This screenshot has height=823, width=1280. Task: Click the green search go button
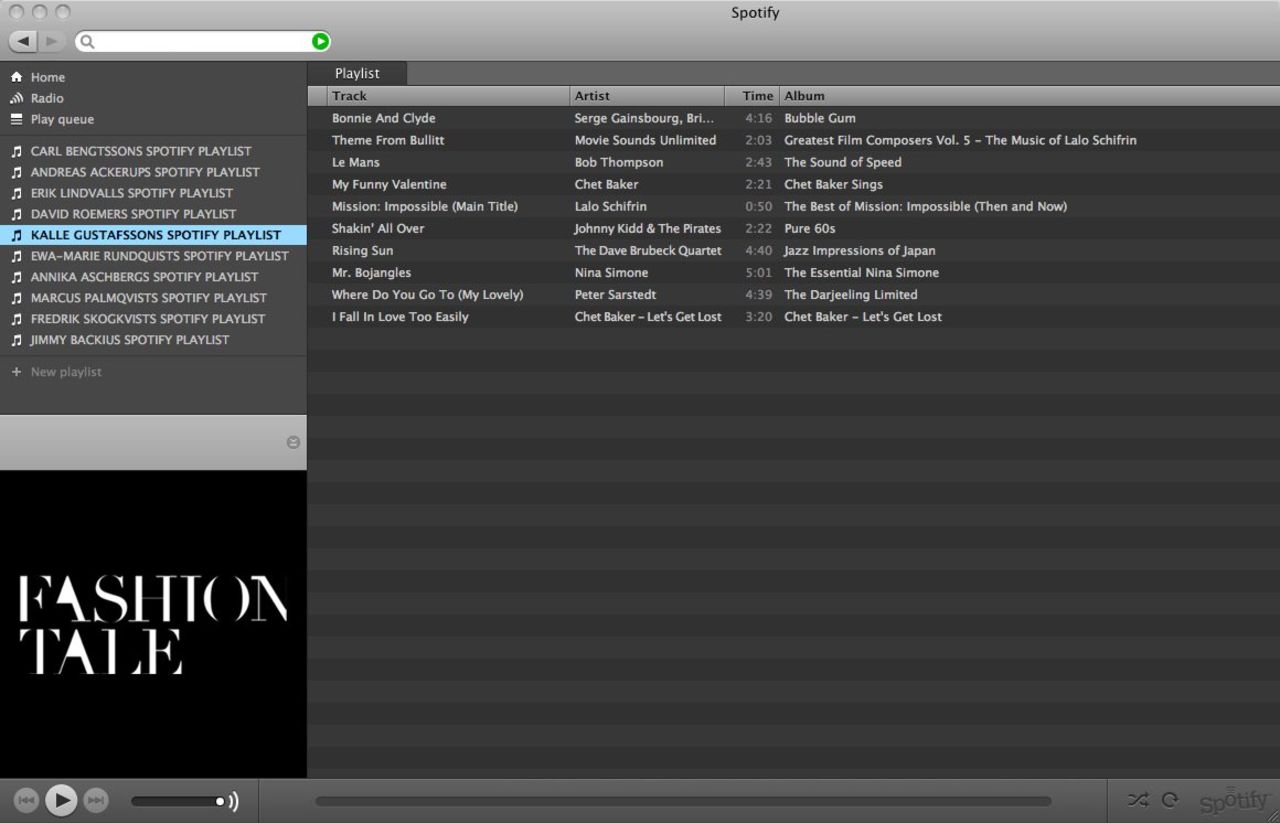[x=320, y=41]
